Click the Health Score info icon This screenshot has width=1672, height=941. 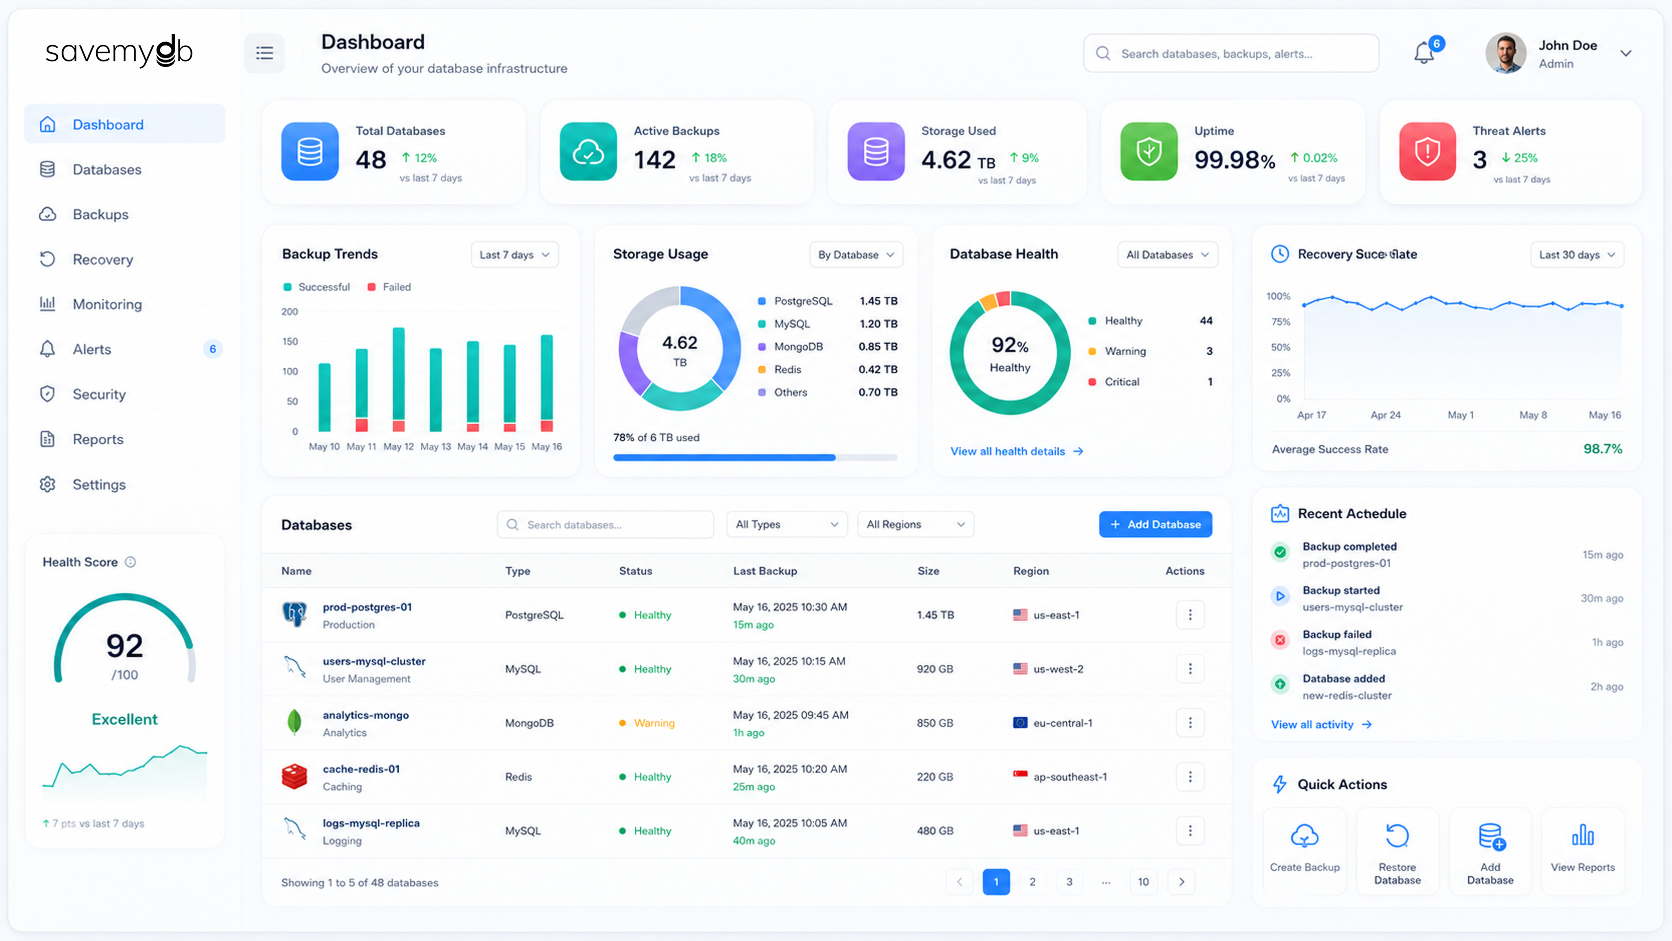click(130, 562)
